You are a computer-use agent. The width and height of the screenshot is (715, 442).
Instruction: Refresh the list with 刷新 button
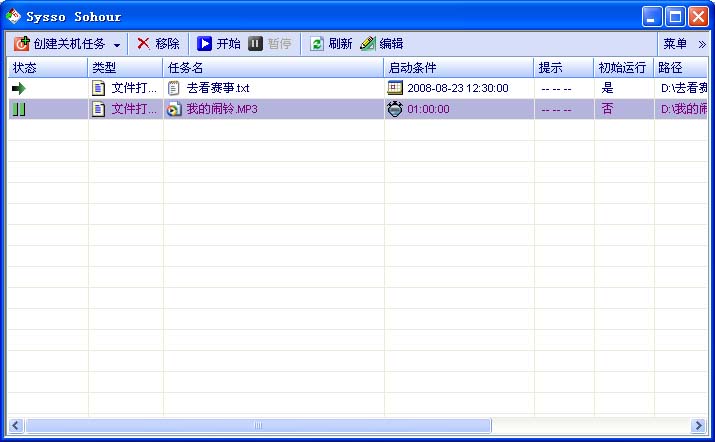(331, 44)
